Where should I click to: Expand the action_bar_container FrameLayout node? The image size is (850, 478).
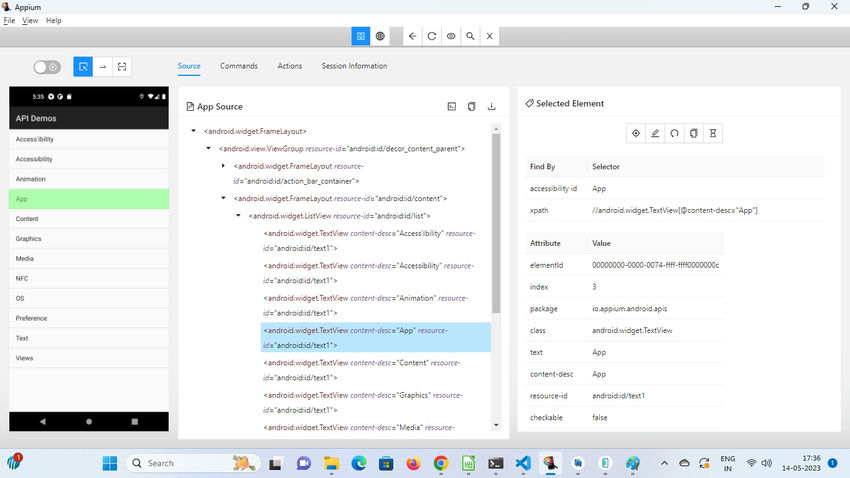223,166
